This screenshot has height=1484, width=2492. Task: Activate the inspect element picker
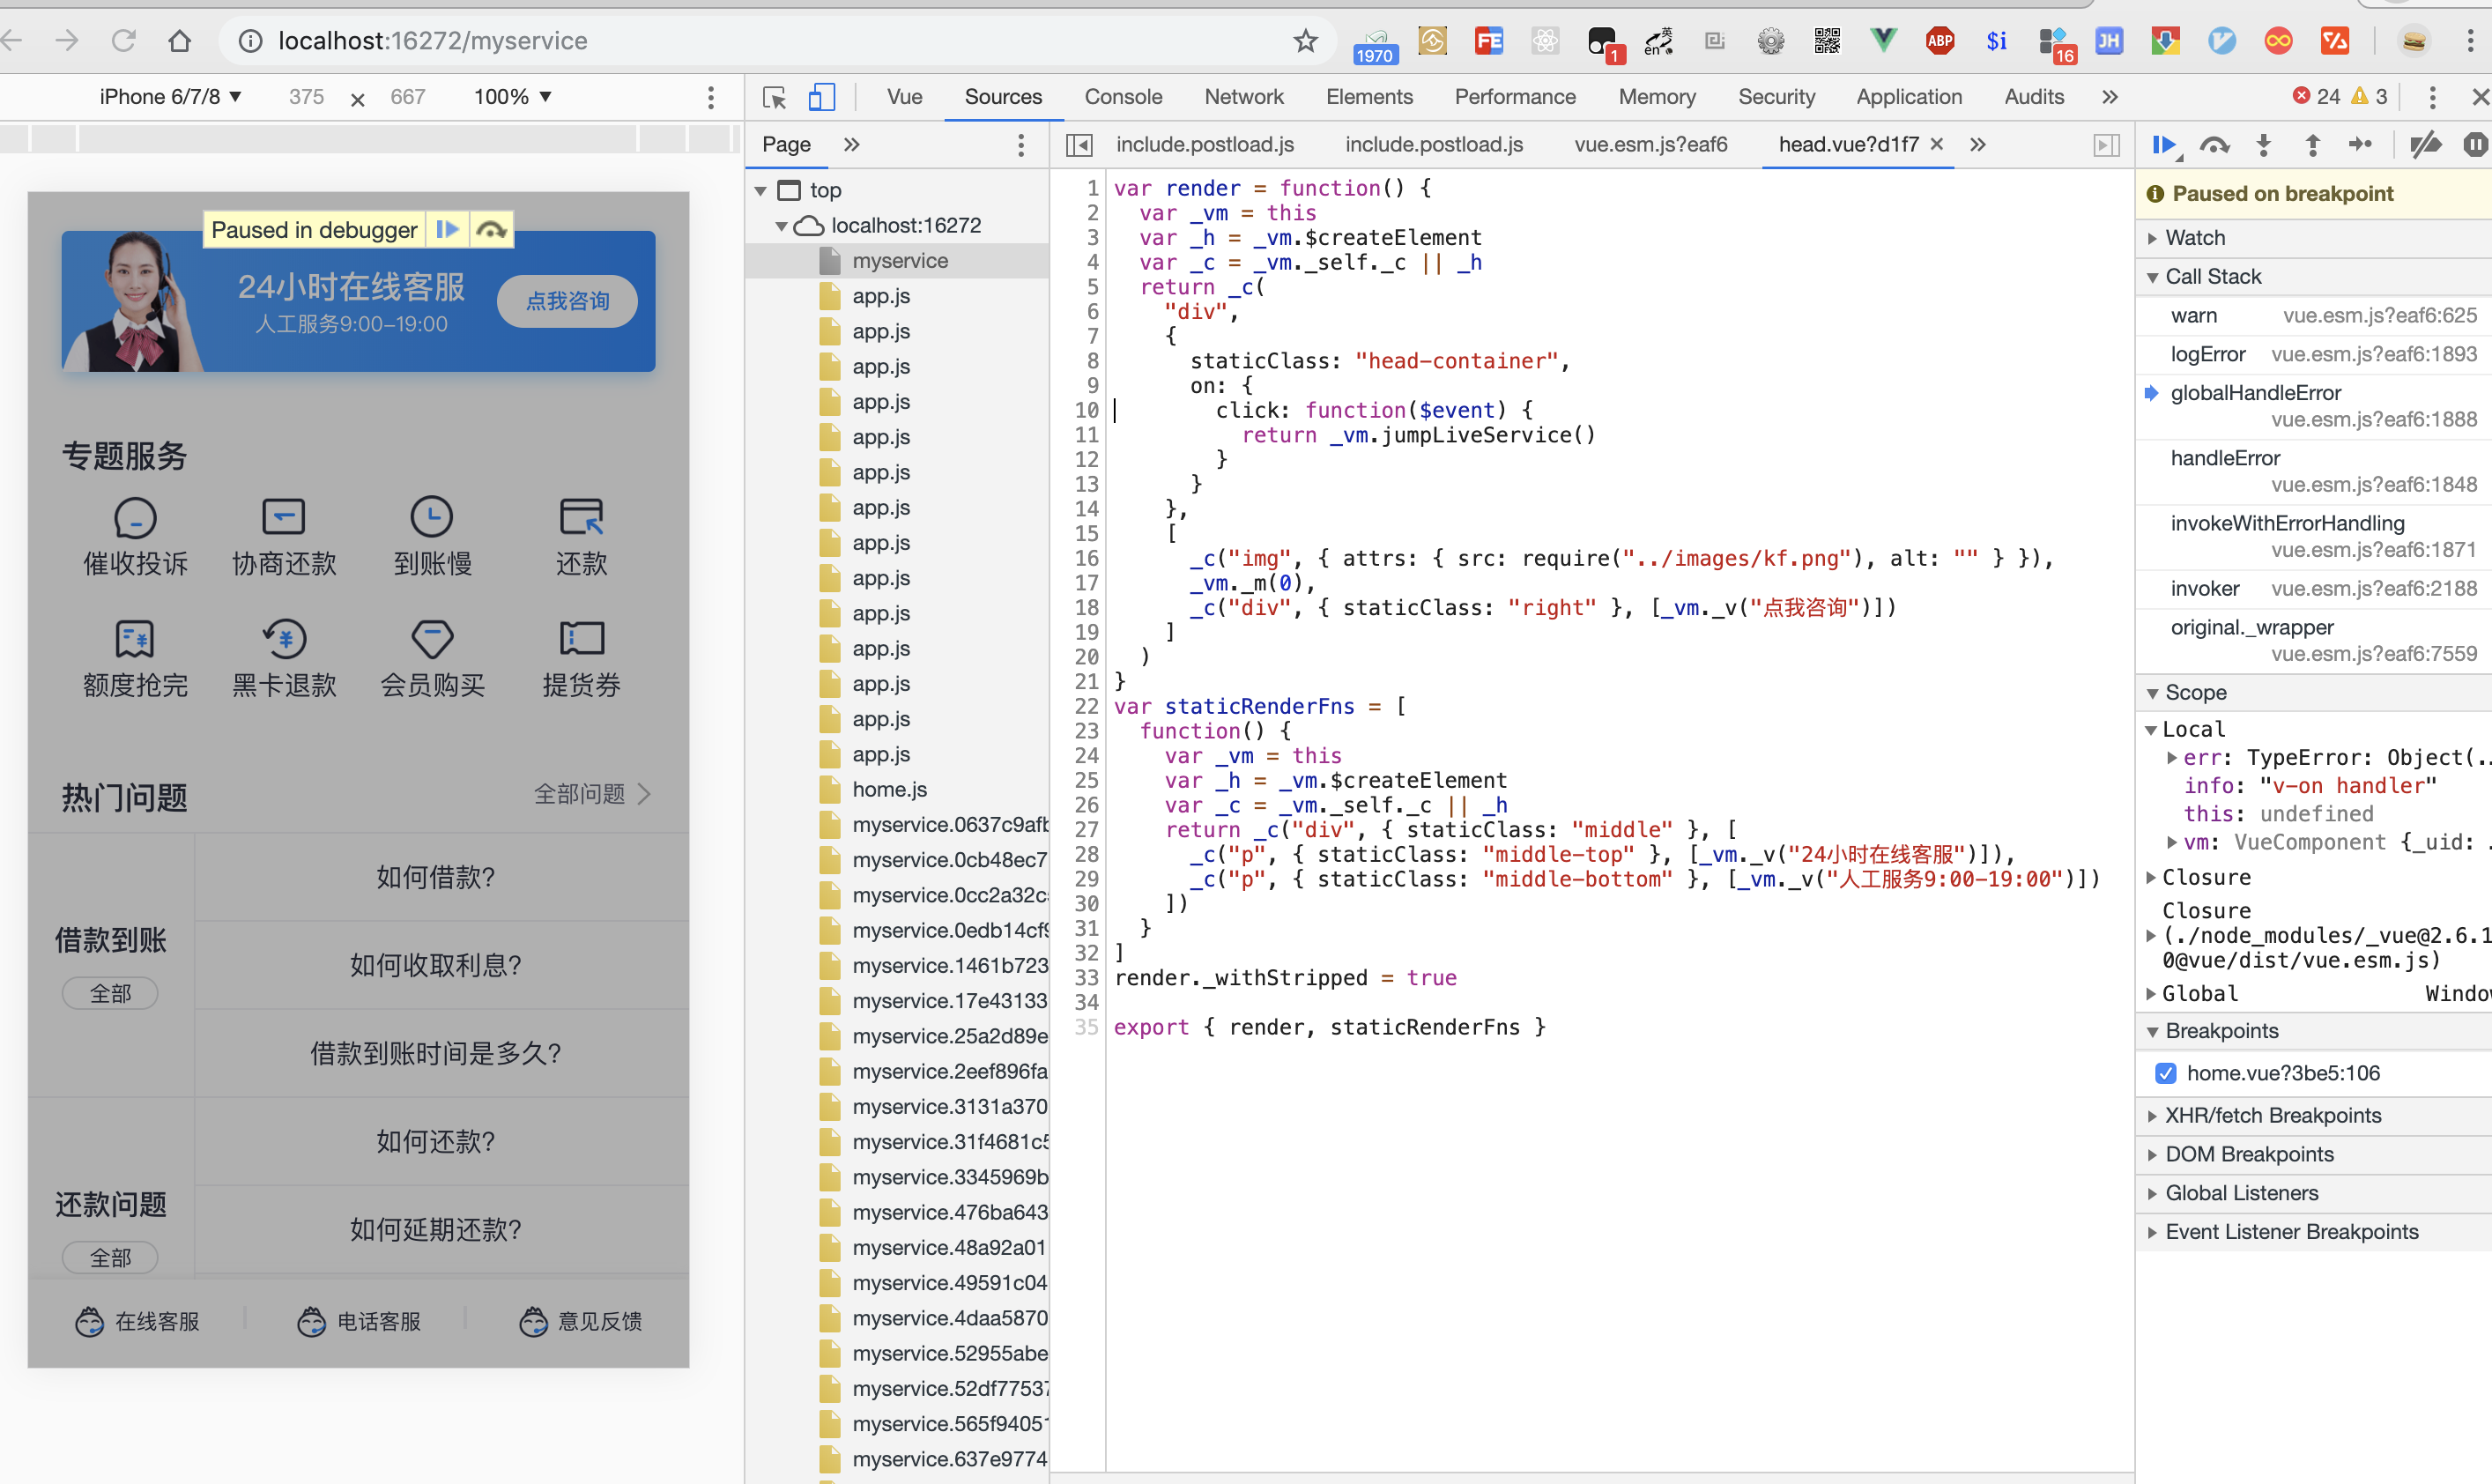click(x=774, y=97)
